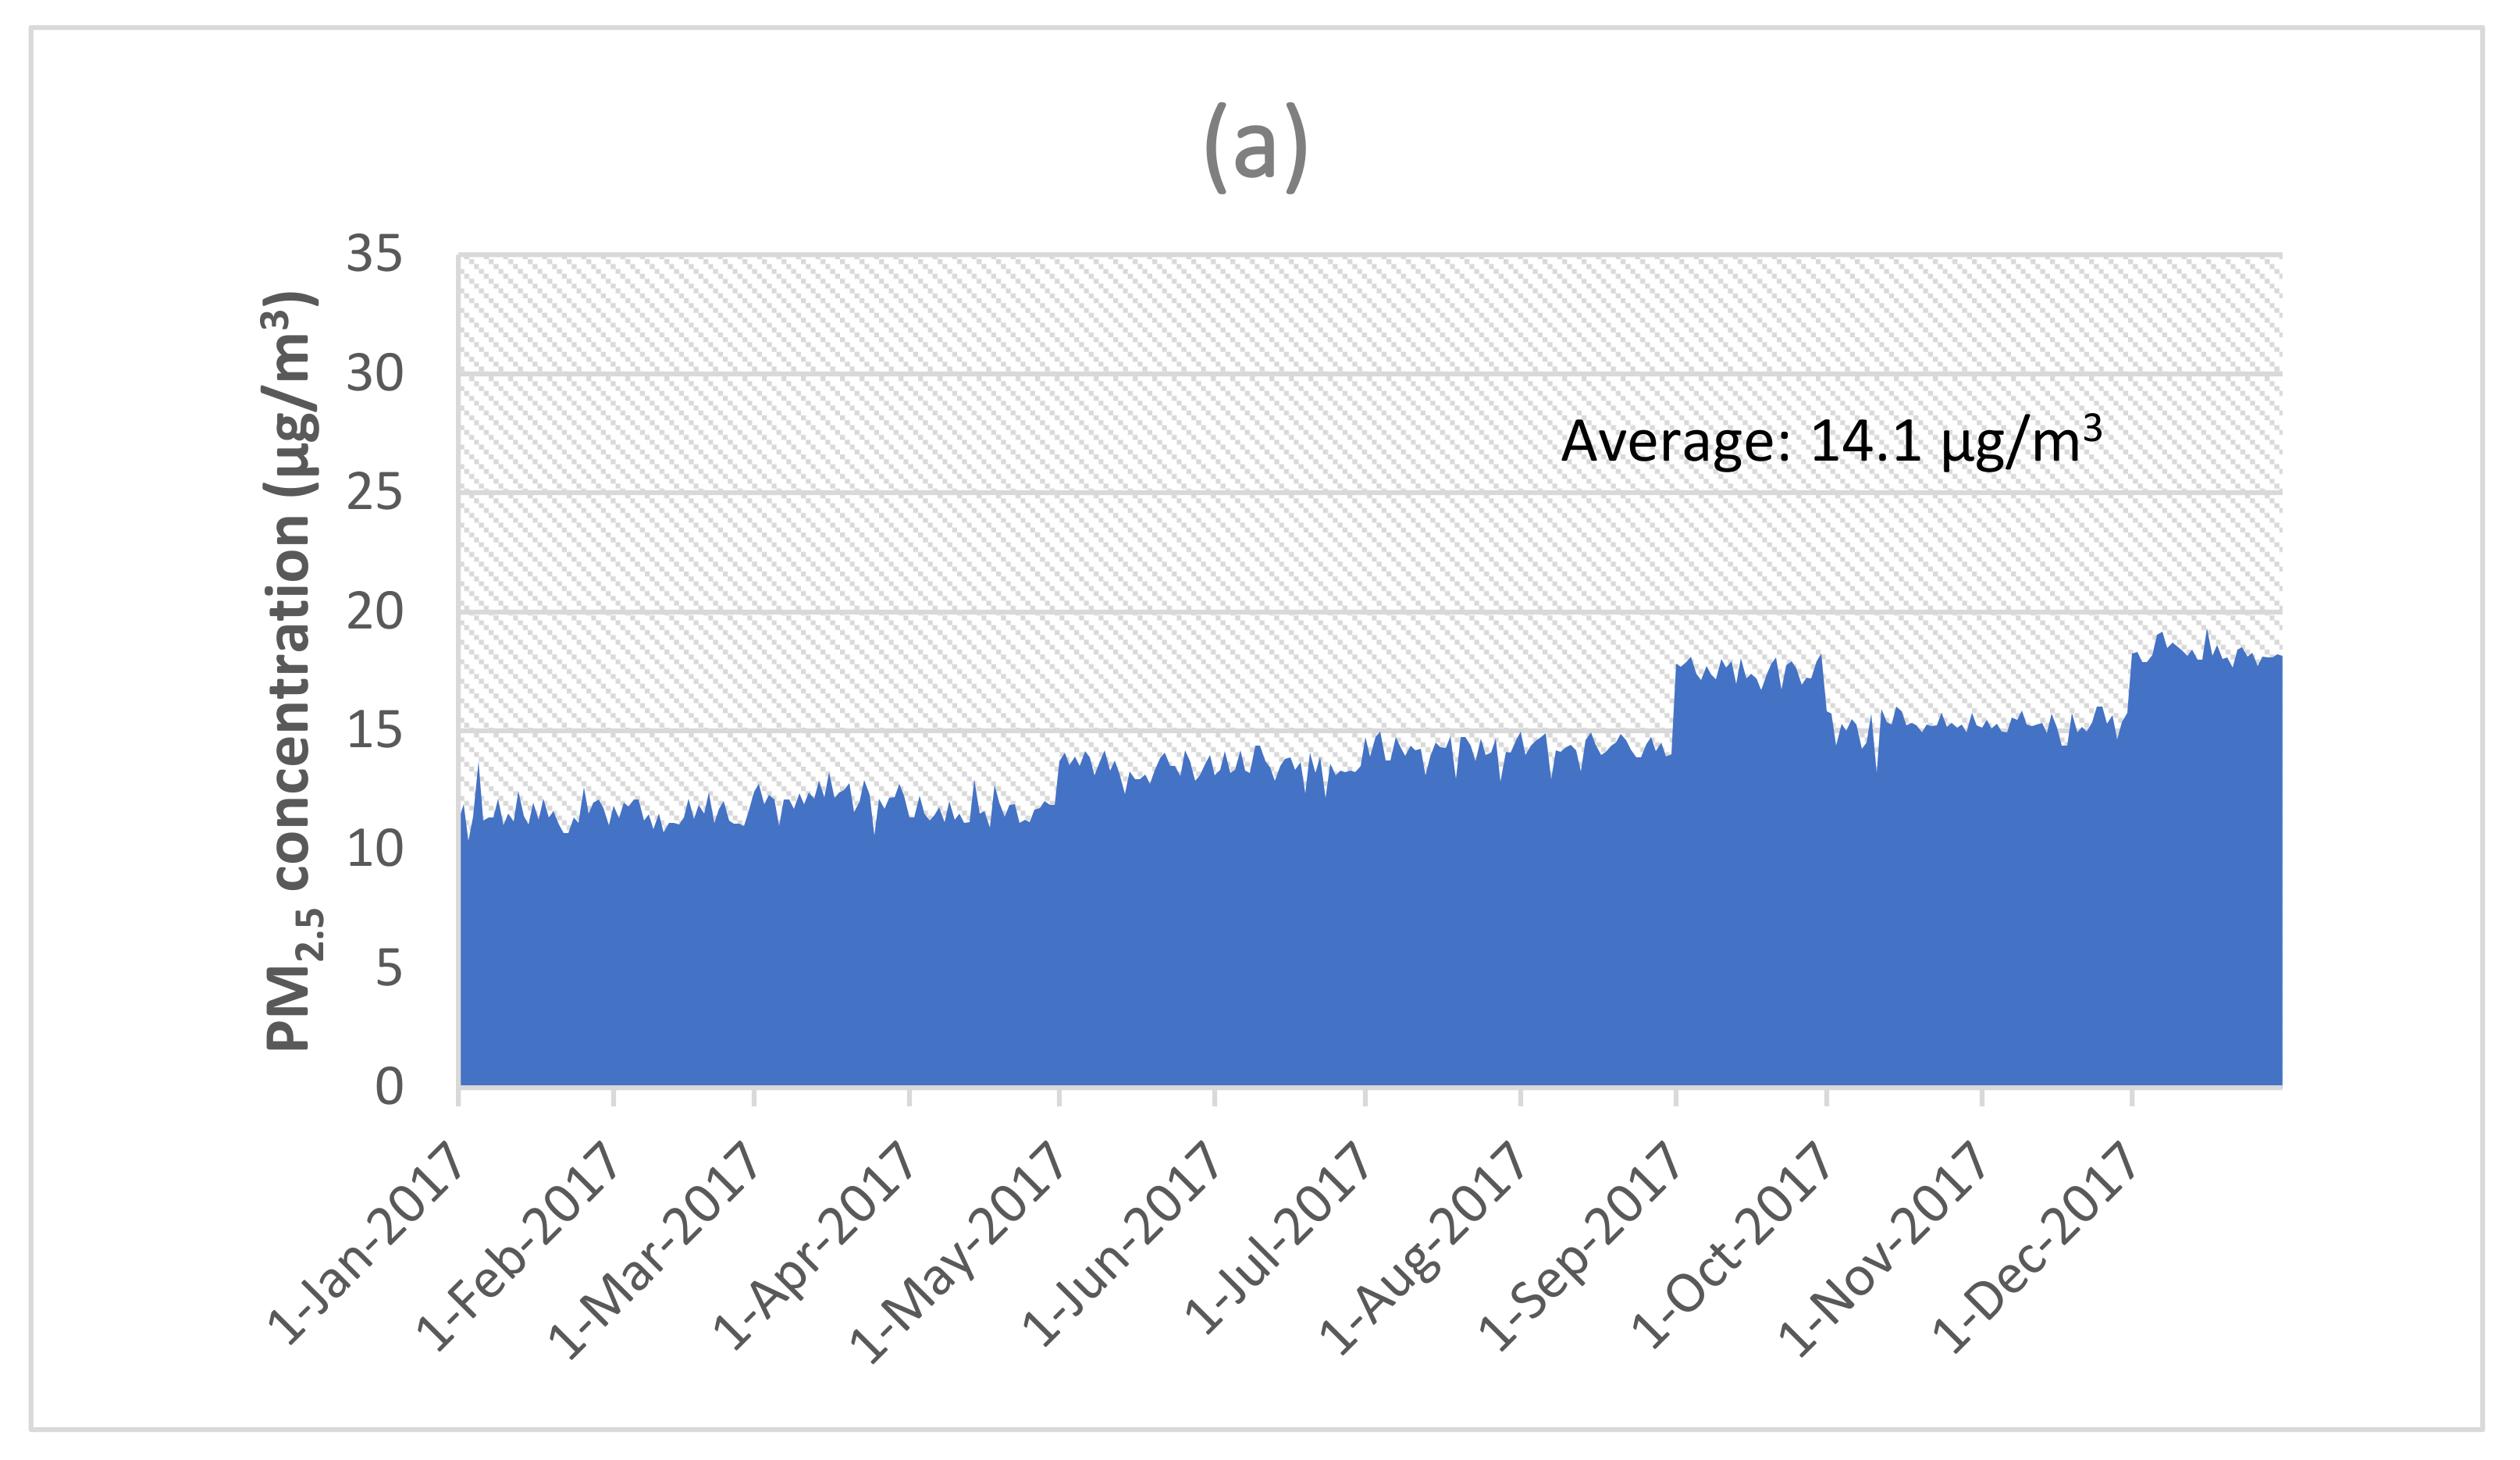Click the 1-Jan-2017 axis label
Screen dimensions: 2520x1460
pos(366,1242)
